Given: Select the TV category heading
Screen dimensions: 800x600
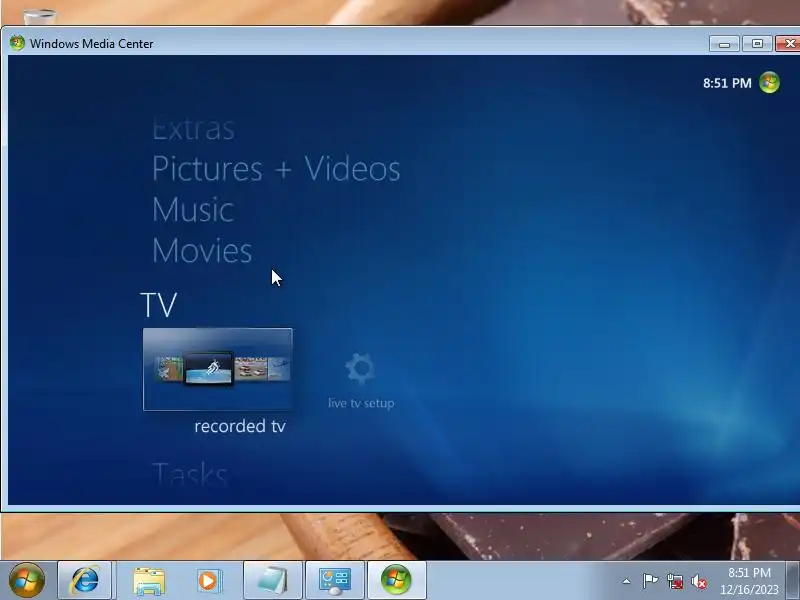Looking at the screenshot, I should [x=159, y=305].
